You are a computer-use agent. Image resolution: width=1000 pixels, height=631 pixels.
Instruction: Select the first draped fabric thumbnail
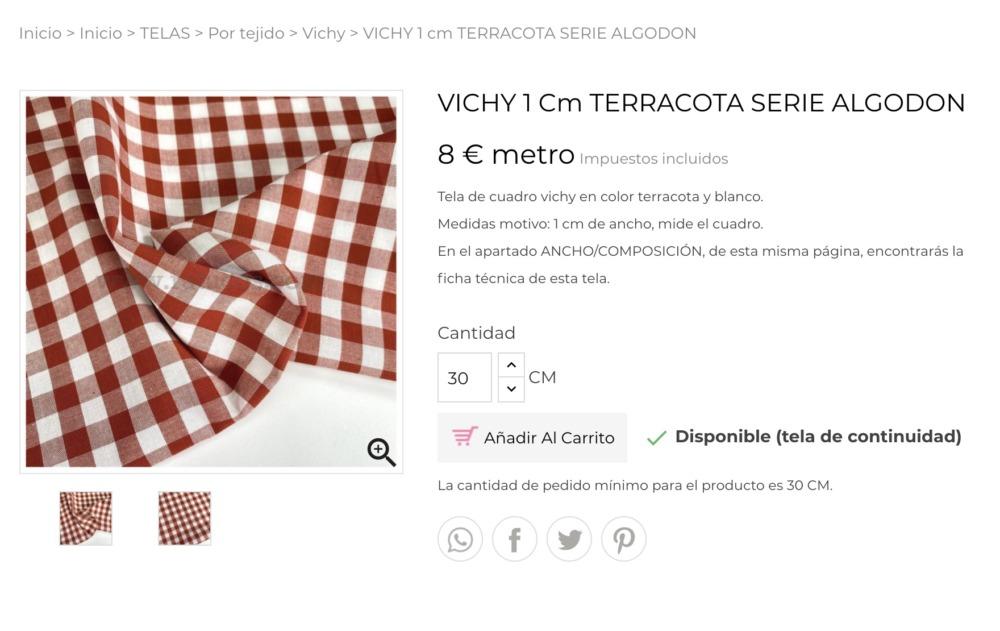point(85,518)
